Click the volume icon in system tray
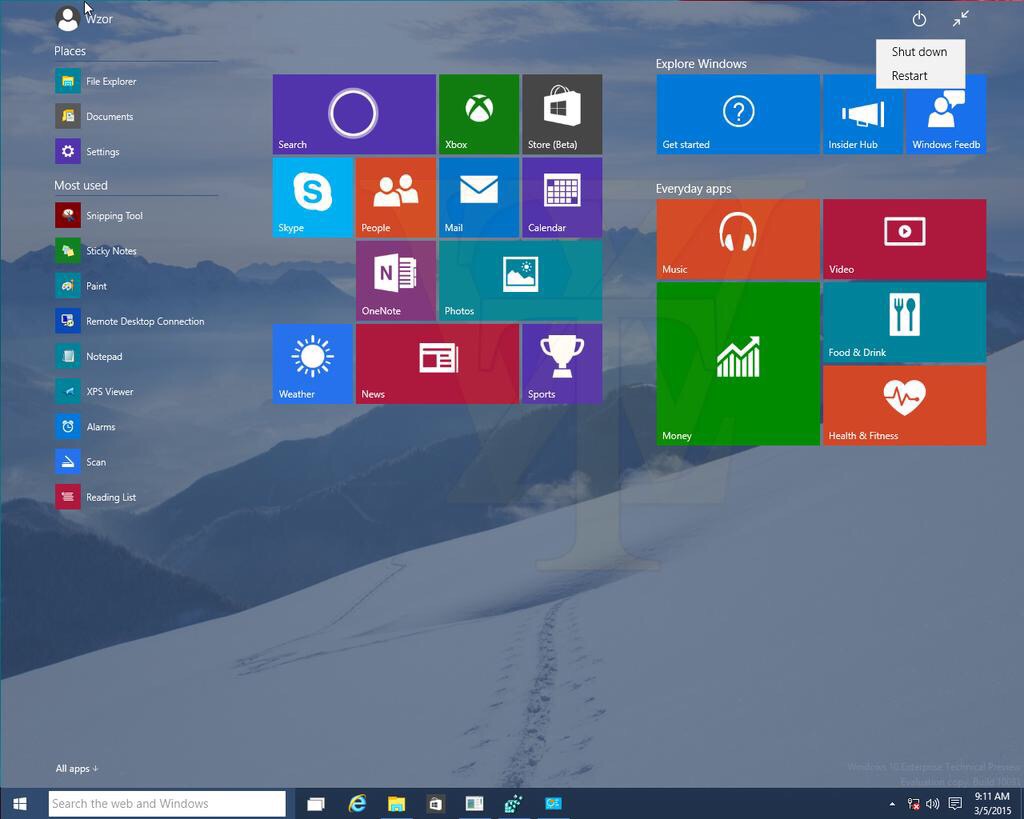Screen dimensions: 1024x819 point(932,803)
